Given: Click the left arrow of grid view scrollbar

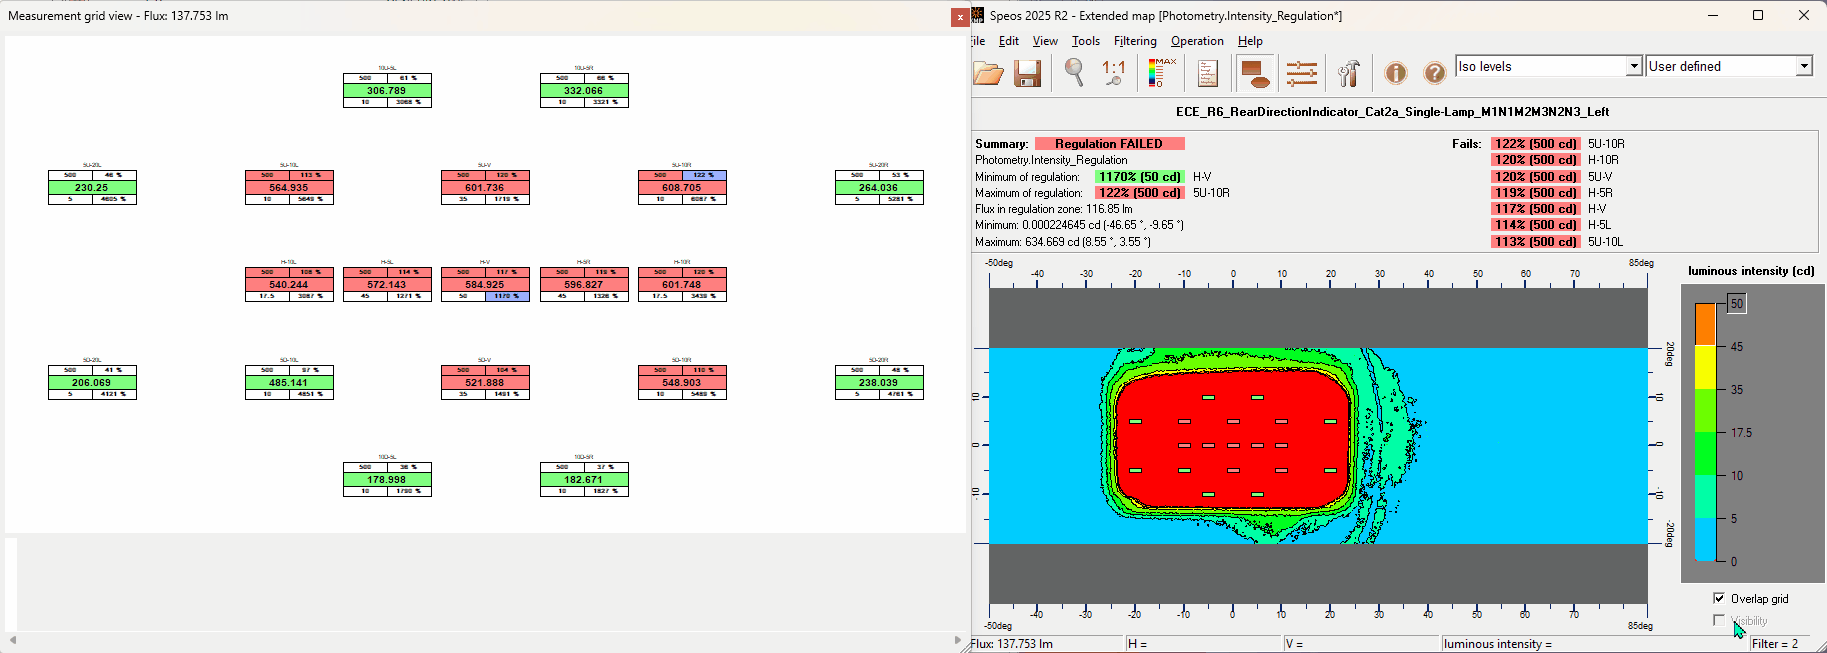Looking at the screenshot, I should [12, 640].
